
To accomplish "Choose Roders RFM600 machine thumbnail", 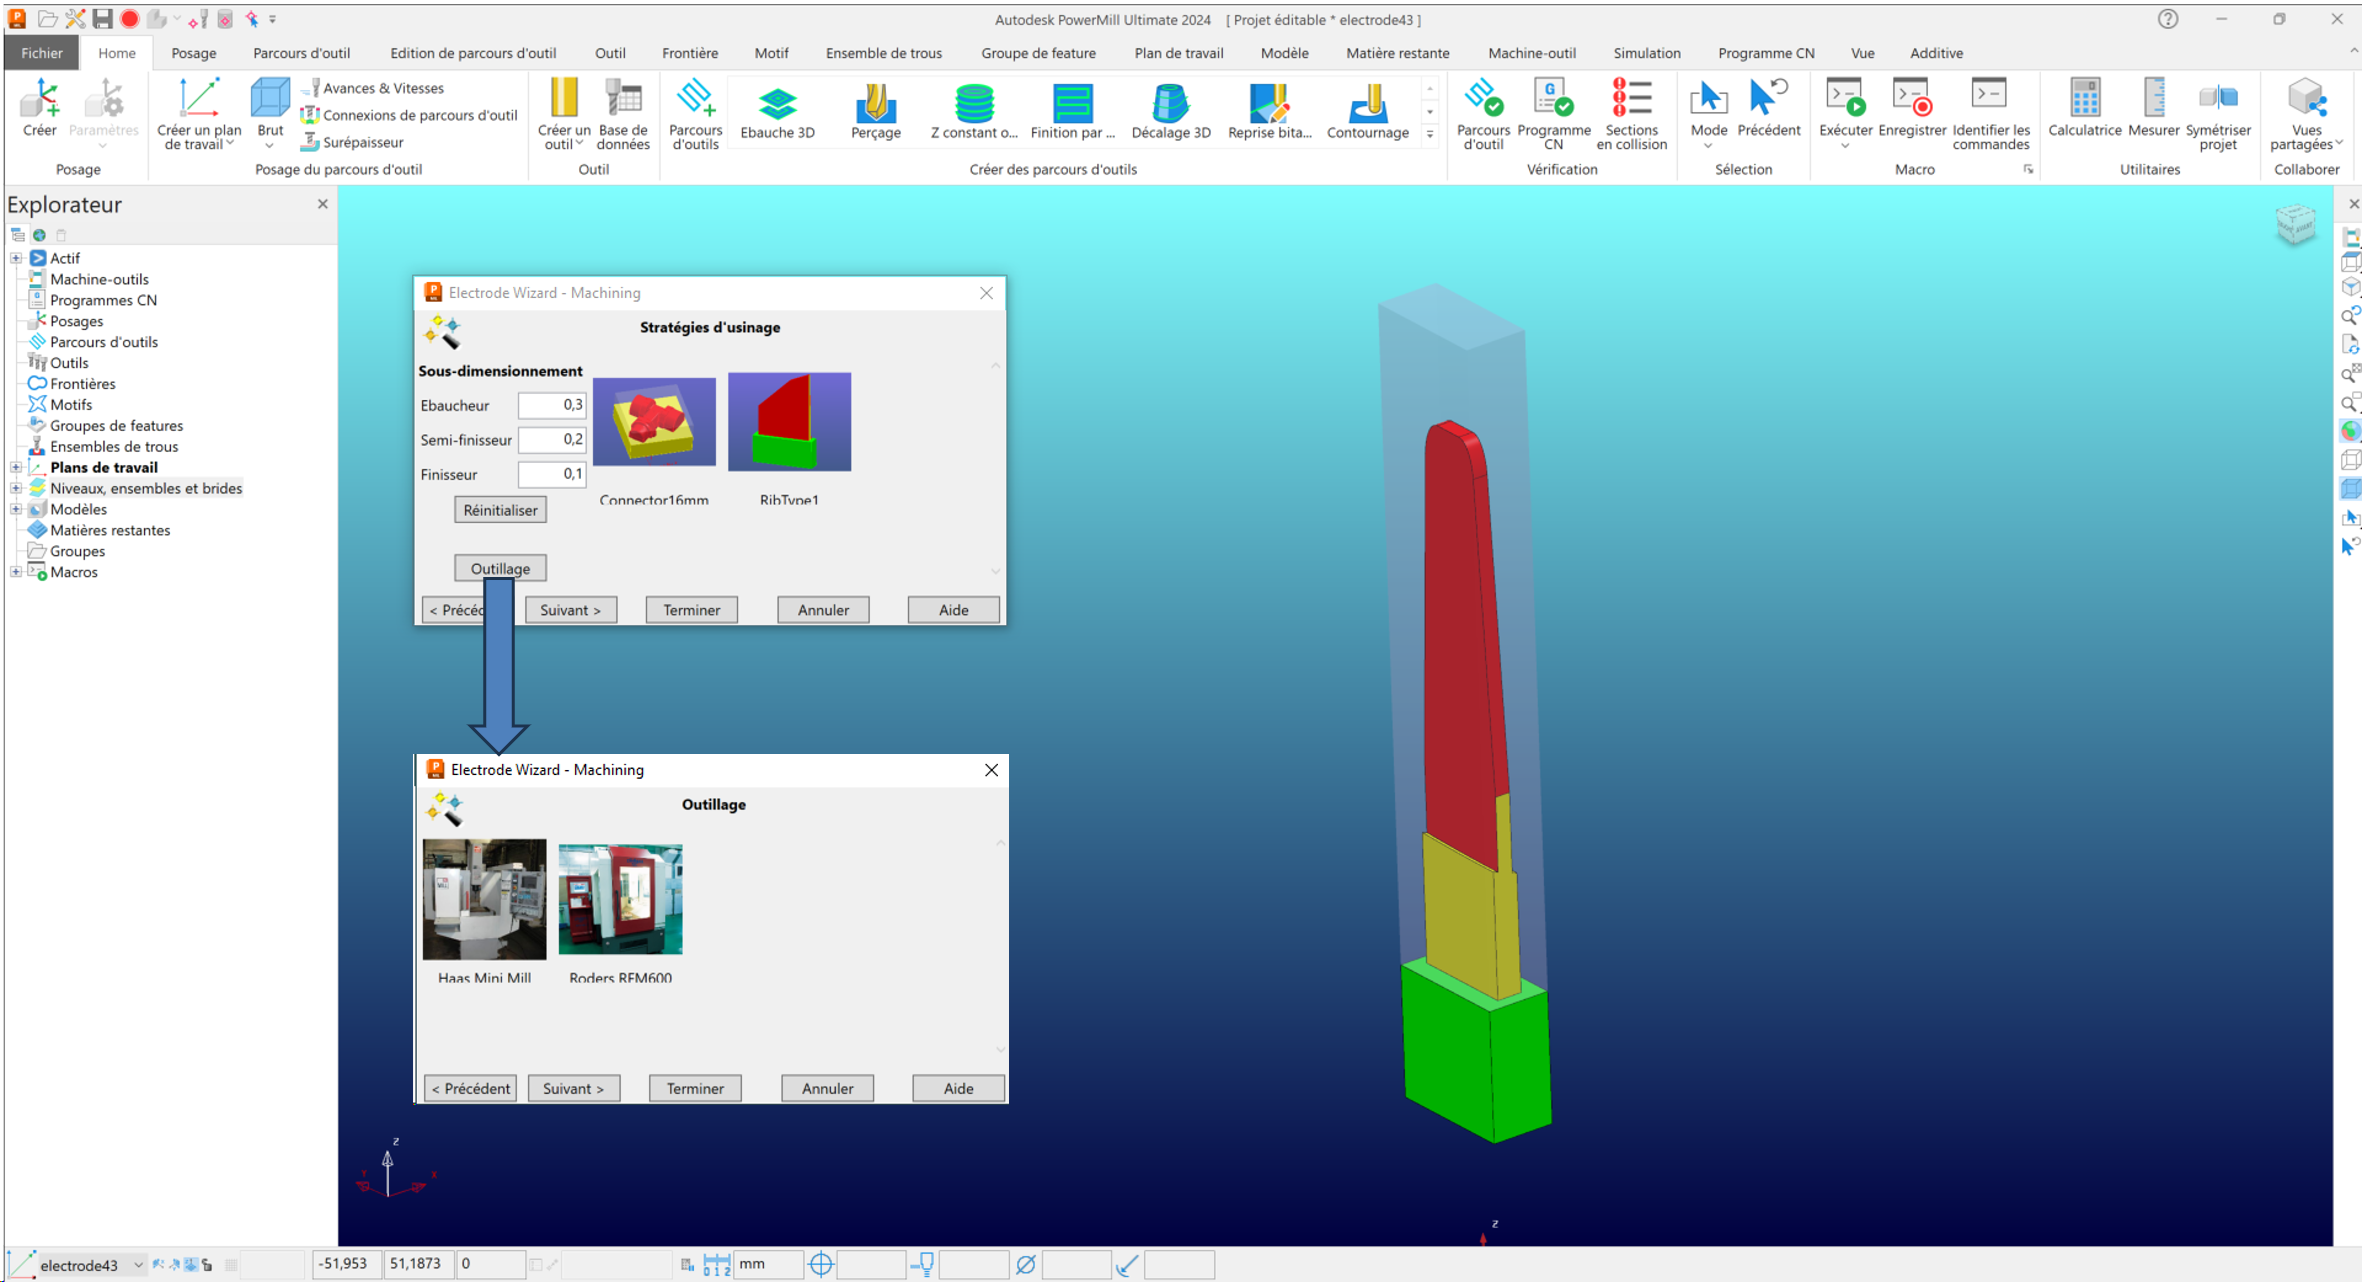I will [x=620, y=899].
